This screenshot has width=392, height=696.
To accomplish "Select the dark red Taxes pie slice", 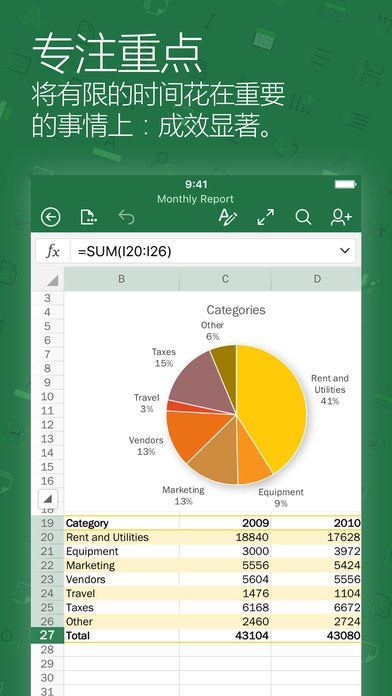I will 200,384.
